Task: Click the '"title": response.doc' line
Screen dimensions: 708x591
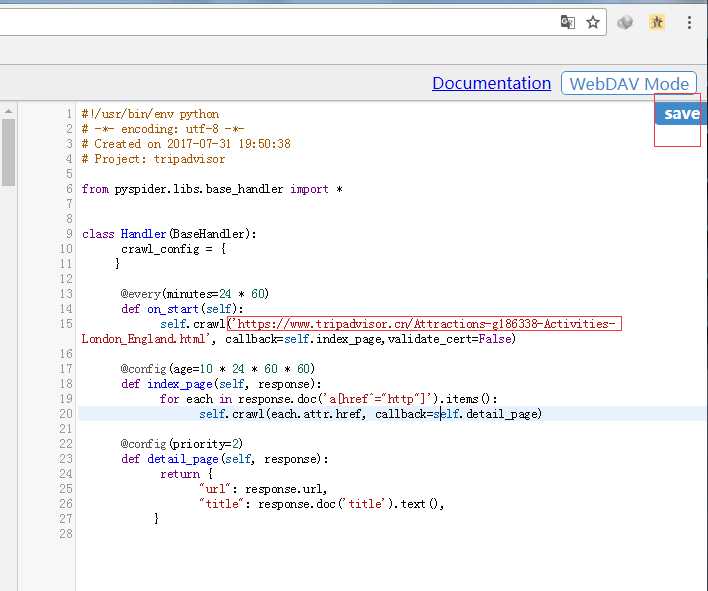Action: point(321,504)
